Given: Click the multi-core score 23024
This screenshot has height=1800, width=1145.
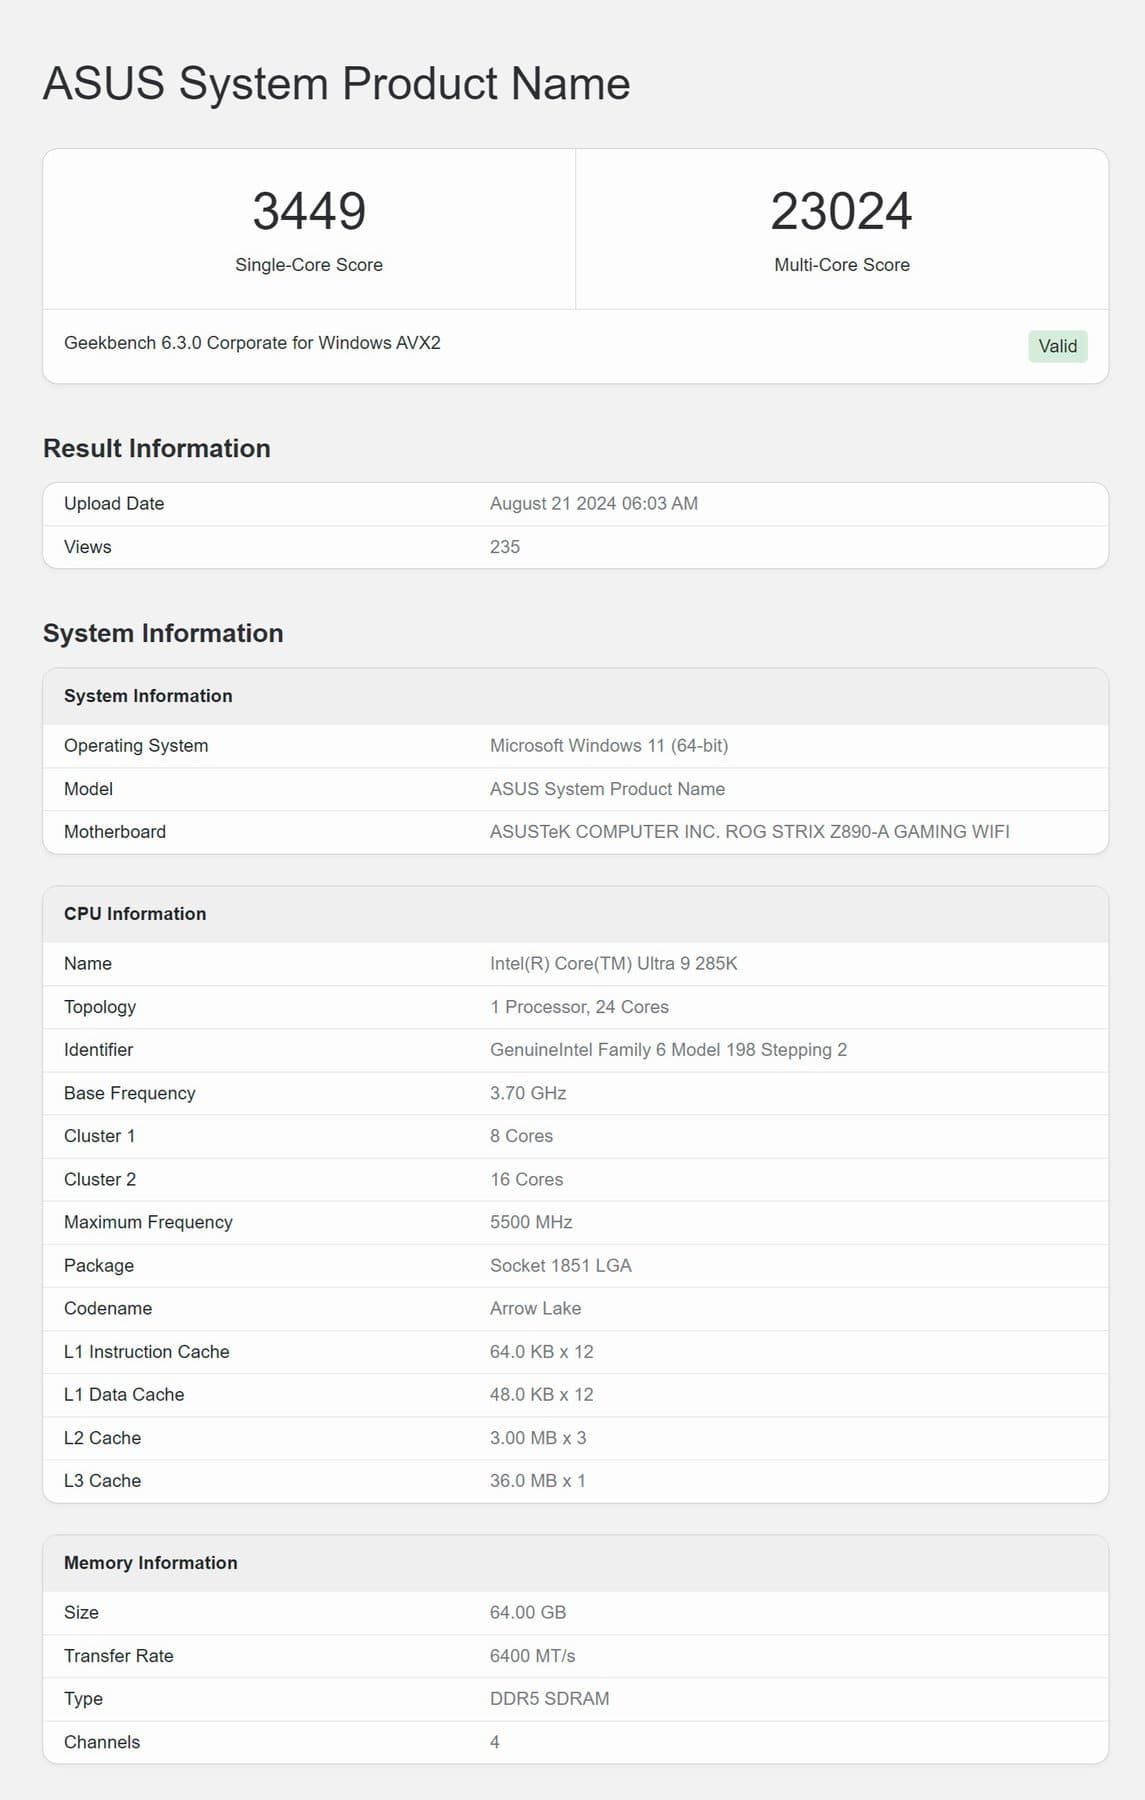Looking at the screenshot, I should point(841,211).
